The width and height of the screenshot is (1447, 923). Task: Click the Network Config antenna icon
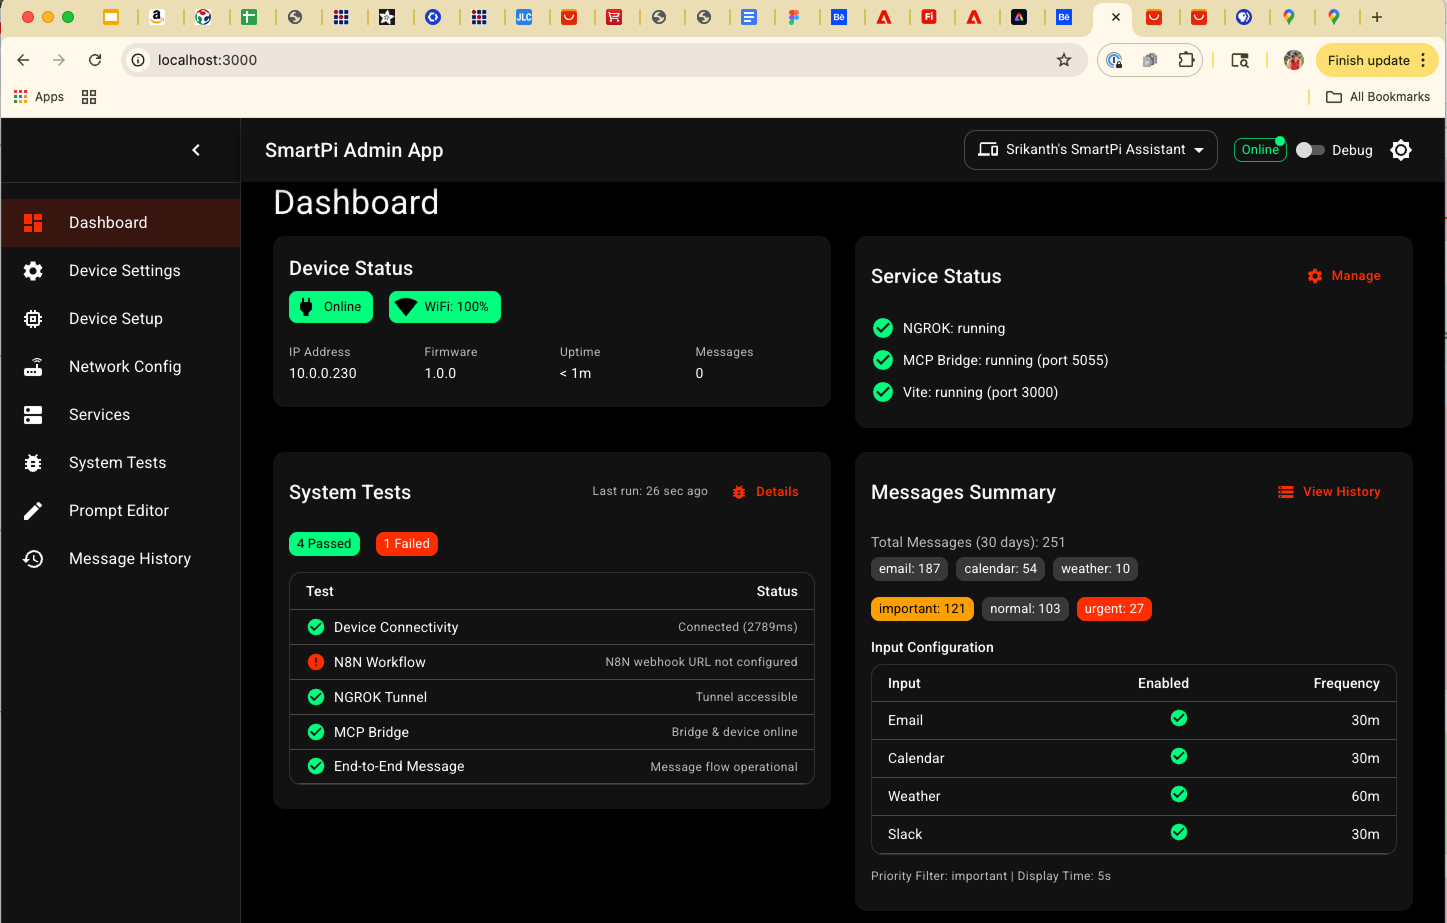pos(33,366)
